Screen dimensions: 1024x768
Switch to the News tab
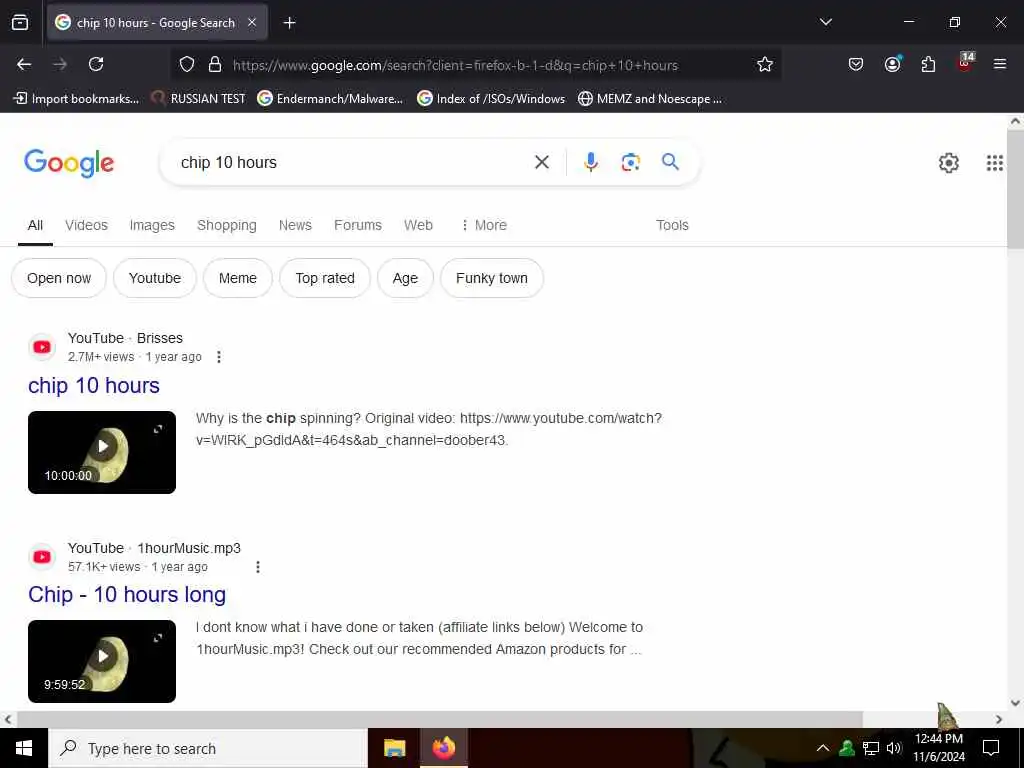coord(295,225)
